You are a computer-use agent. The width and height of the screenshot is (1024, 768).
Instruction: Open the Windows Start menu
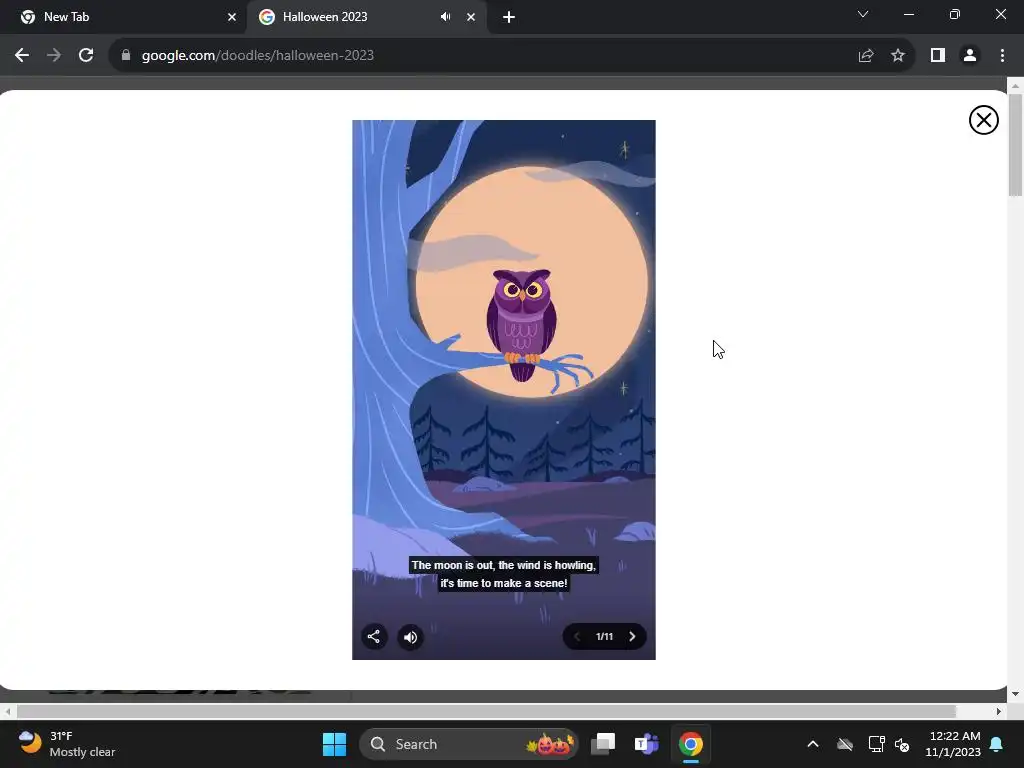click(334, 744)
